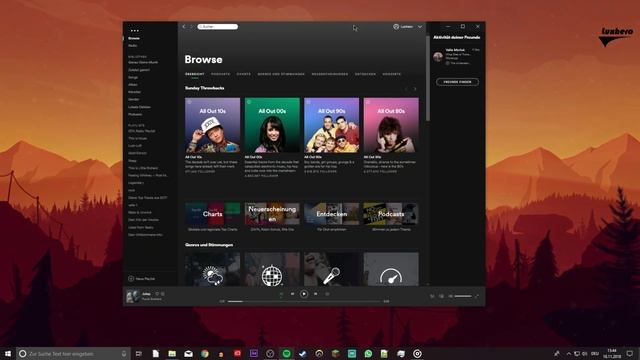
Task: Open the Neuerscheinungen tab
Action: [x=330, y=74]
